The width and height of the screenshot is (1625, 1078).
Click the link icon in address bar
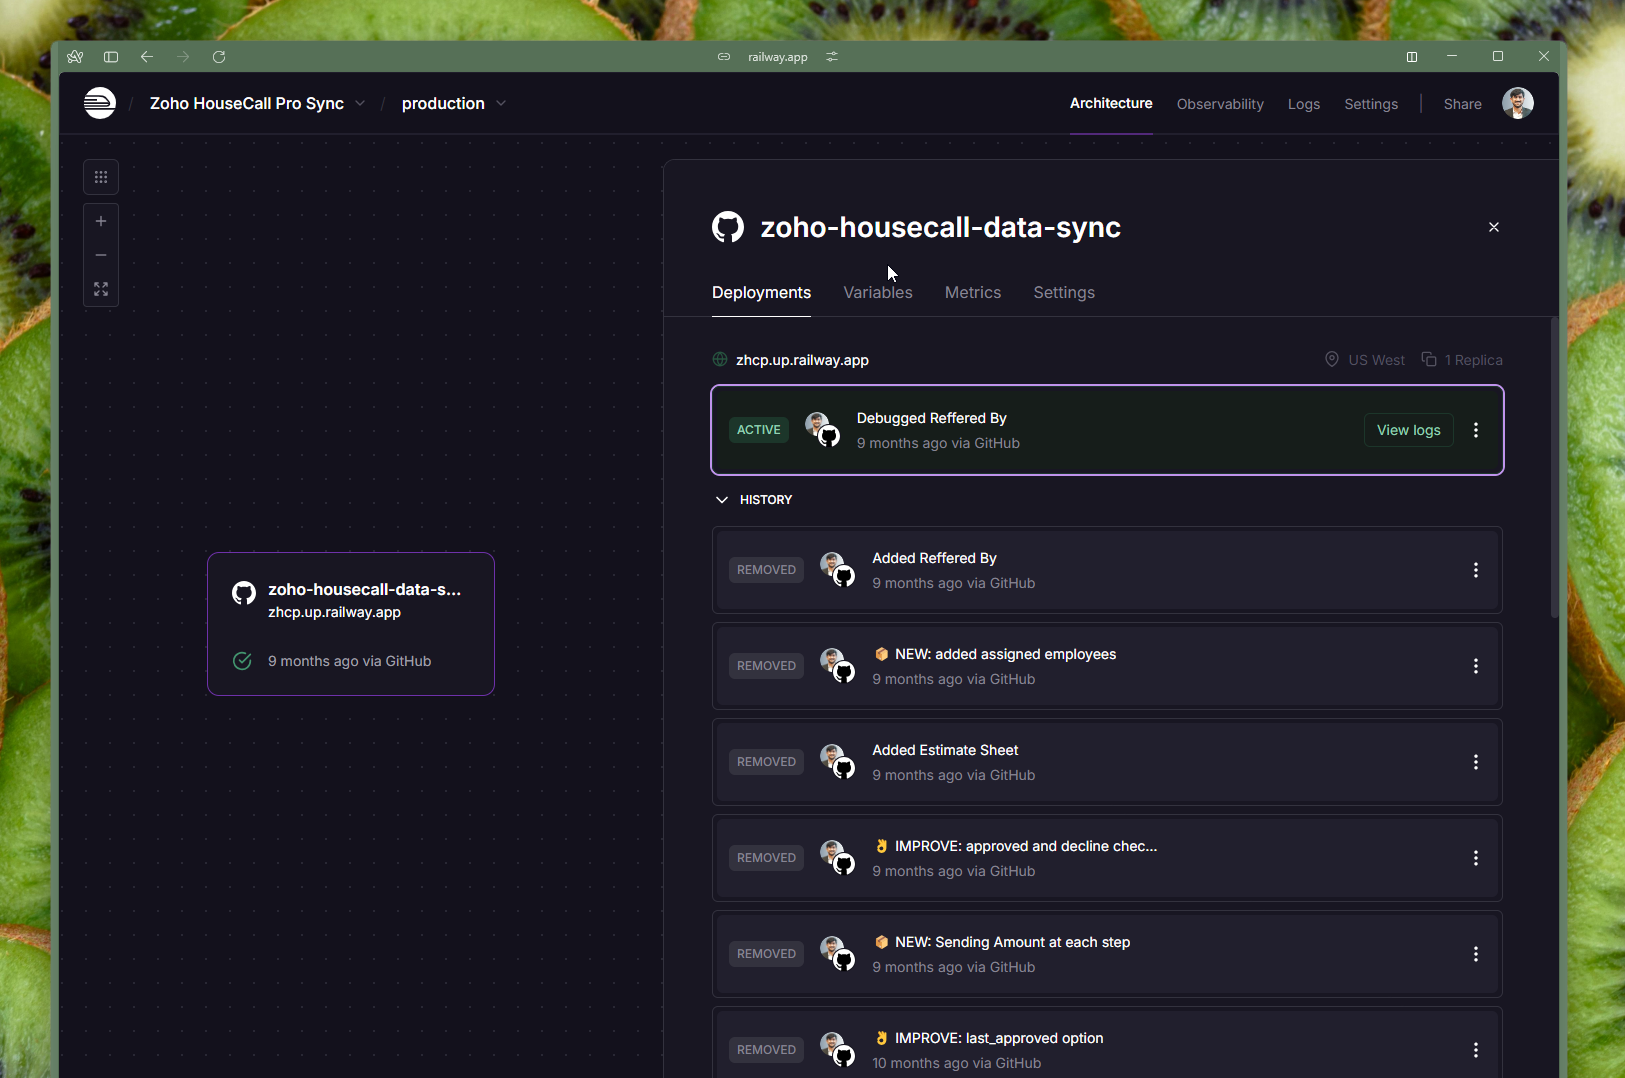(724, 57)
